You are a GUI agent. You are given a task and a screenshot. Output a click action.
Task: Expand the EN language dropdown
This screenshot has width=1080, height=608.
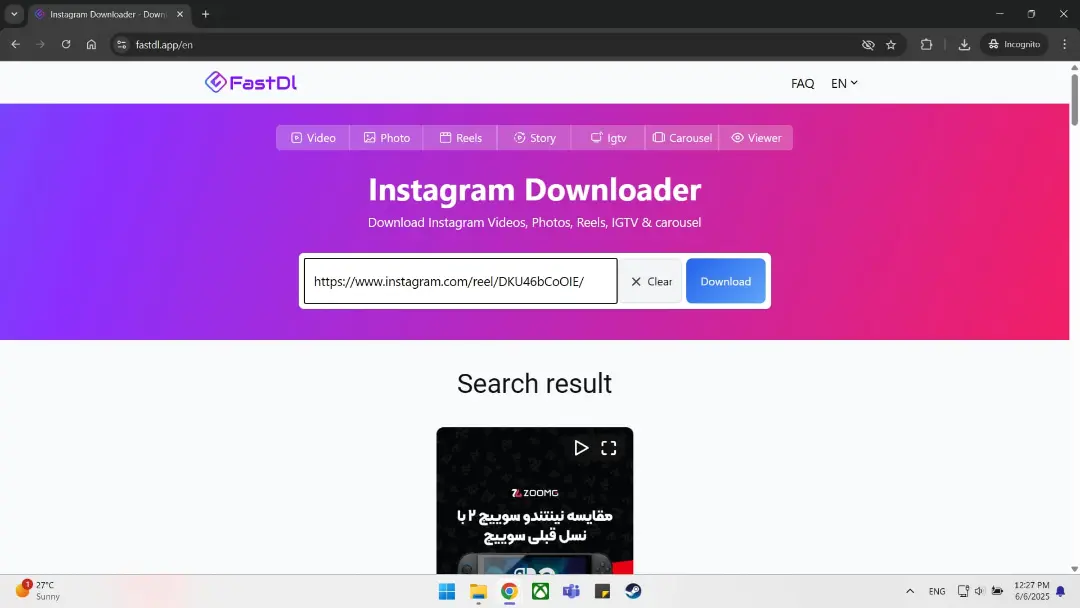tap(844, 83)
